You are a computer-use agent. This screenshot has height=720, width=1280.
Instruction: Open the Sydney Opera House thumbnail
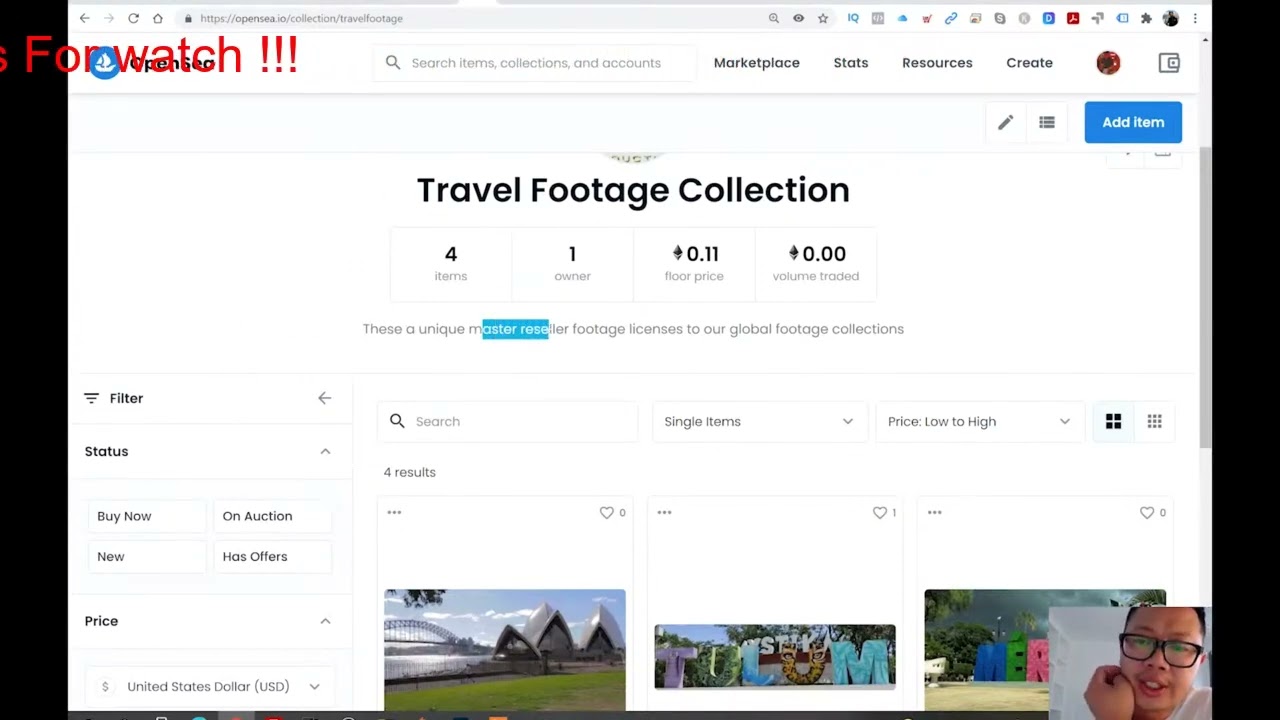click(x=505, y=650)
